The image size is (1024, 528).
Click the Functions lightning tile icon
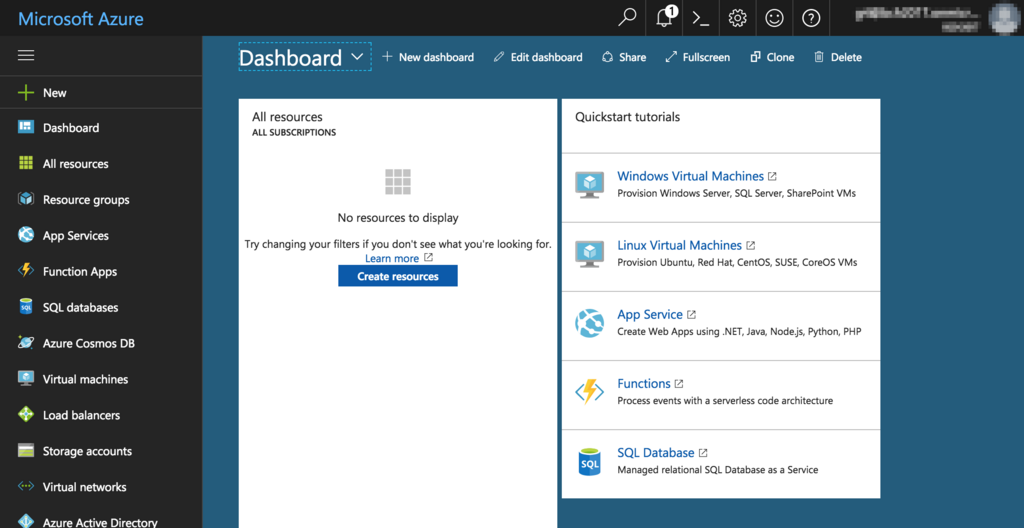click(x=590, y=392)
